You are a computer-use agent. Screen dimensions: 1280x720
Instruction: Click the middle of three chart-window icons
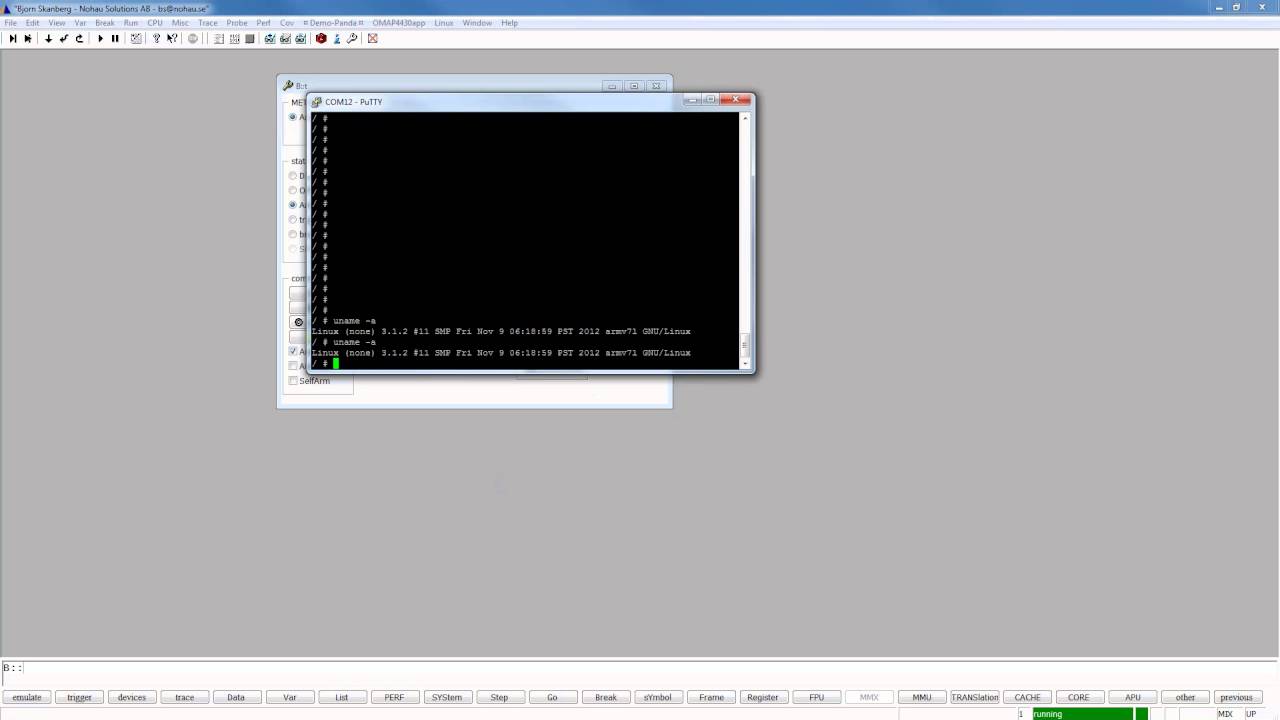coord(285,38)
